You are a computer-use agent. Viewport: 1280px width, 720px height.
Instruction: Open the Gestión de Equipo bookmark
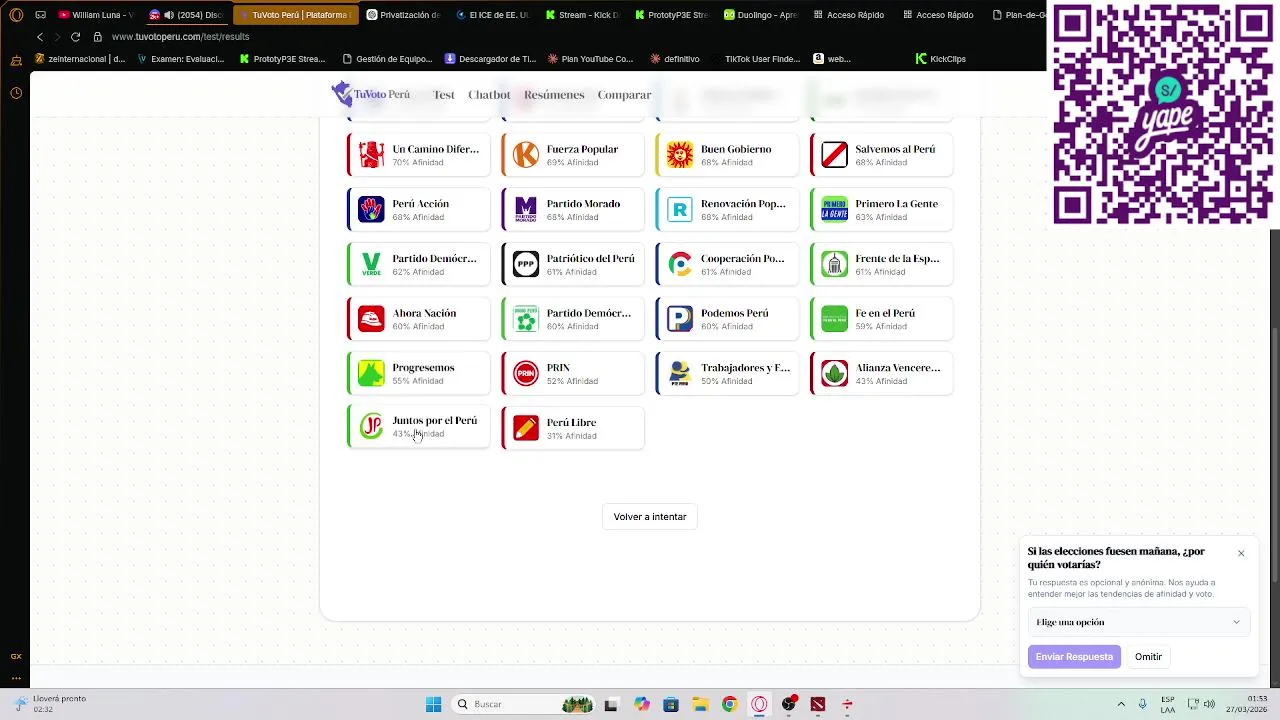(x=387, y=59)
